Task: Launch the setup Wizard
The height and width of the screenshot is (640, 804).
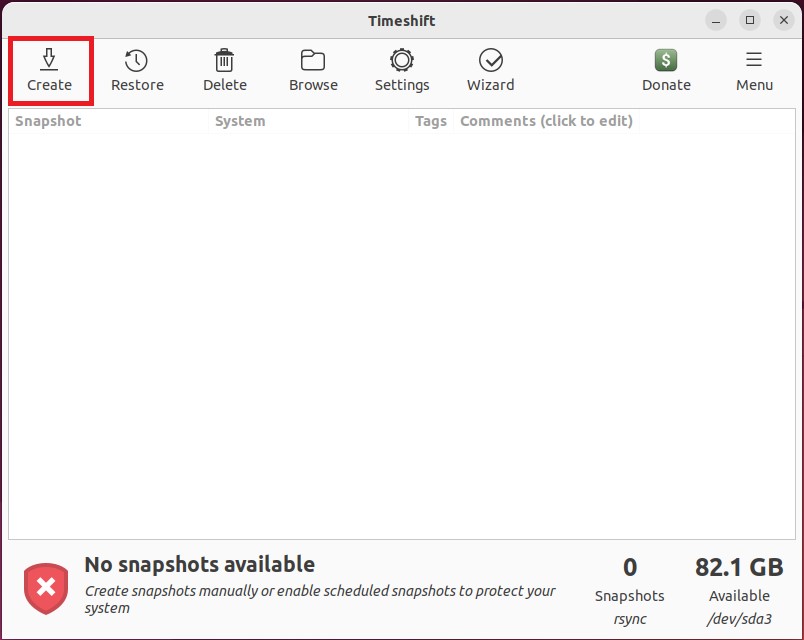Action: coord(490,71)
